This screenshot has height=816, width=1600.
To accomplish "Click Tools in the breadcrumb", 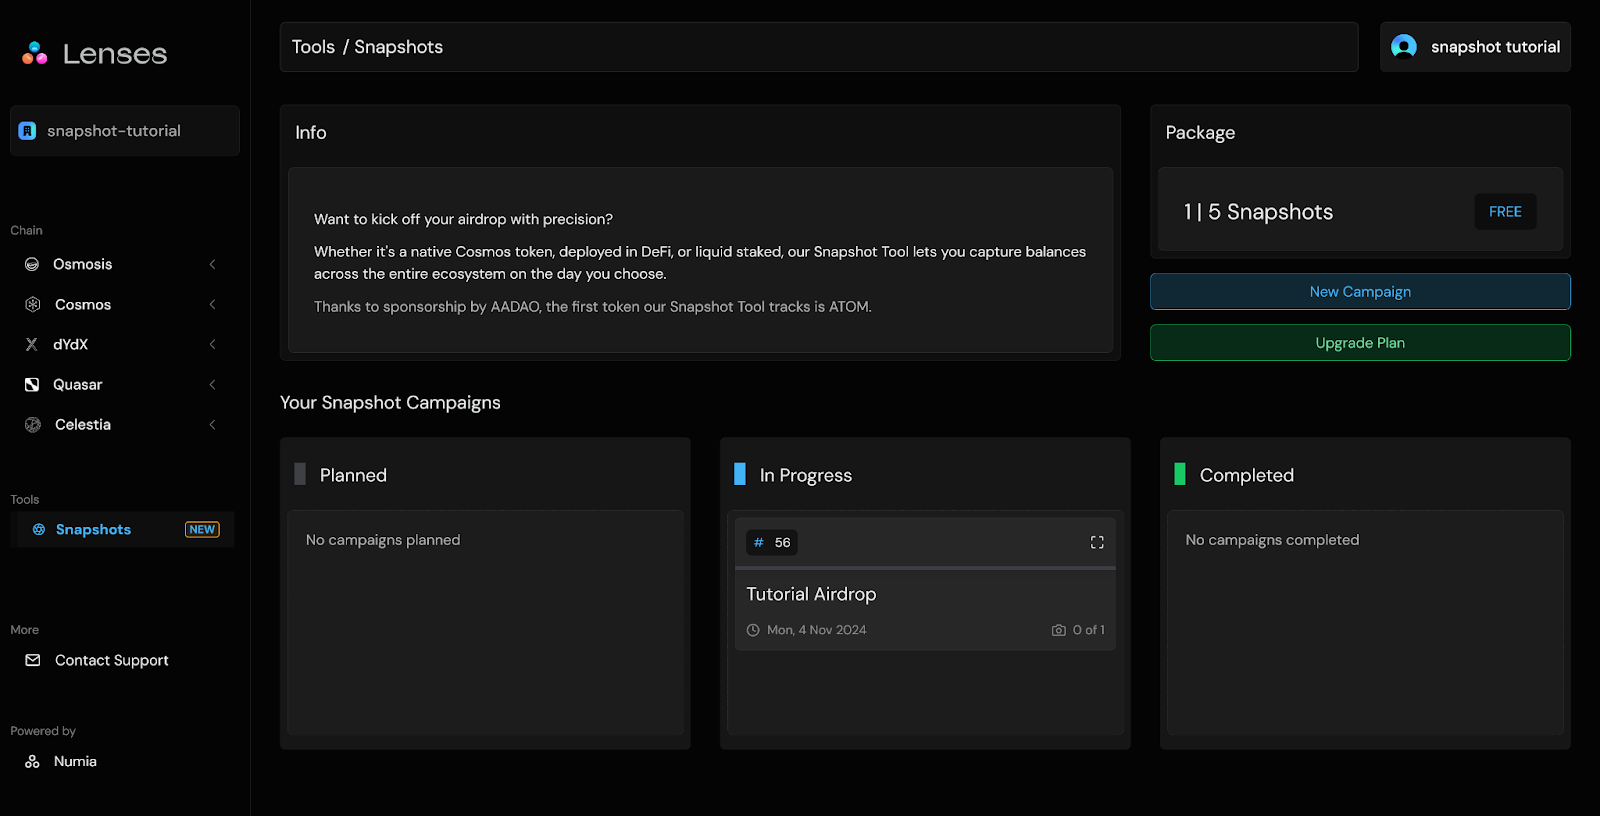I will pos(313,47).
